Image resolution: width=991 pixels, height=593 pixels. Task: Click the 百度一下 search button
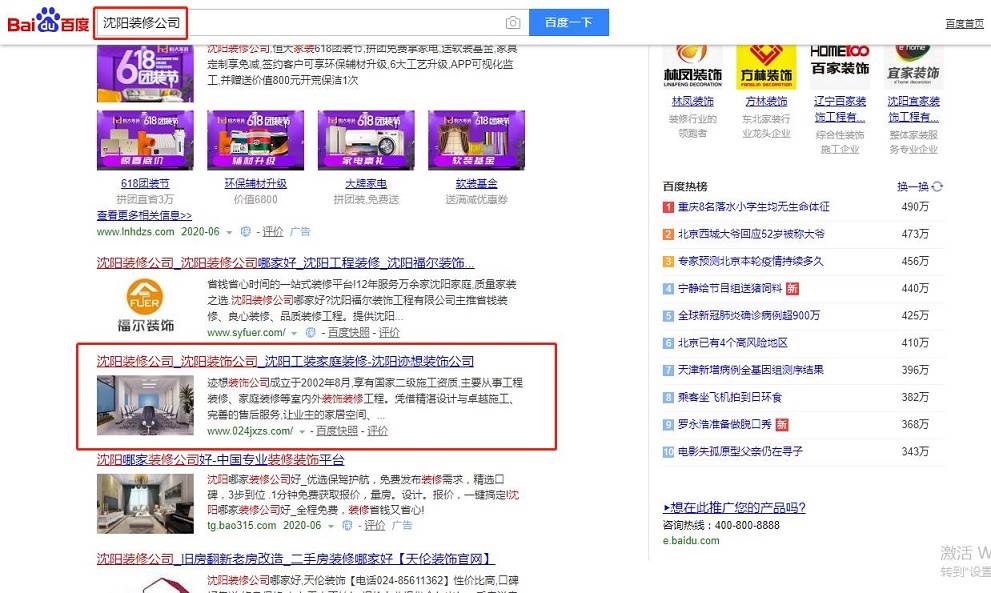(569, 22)
